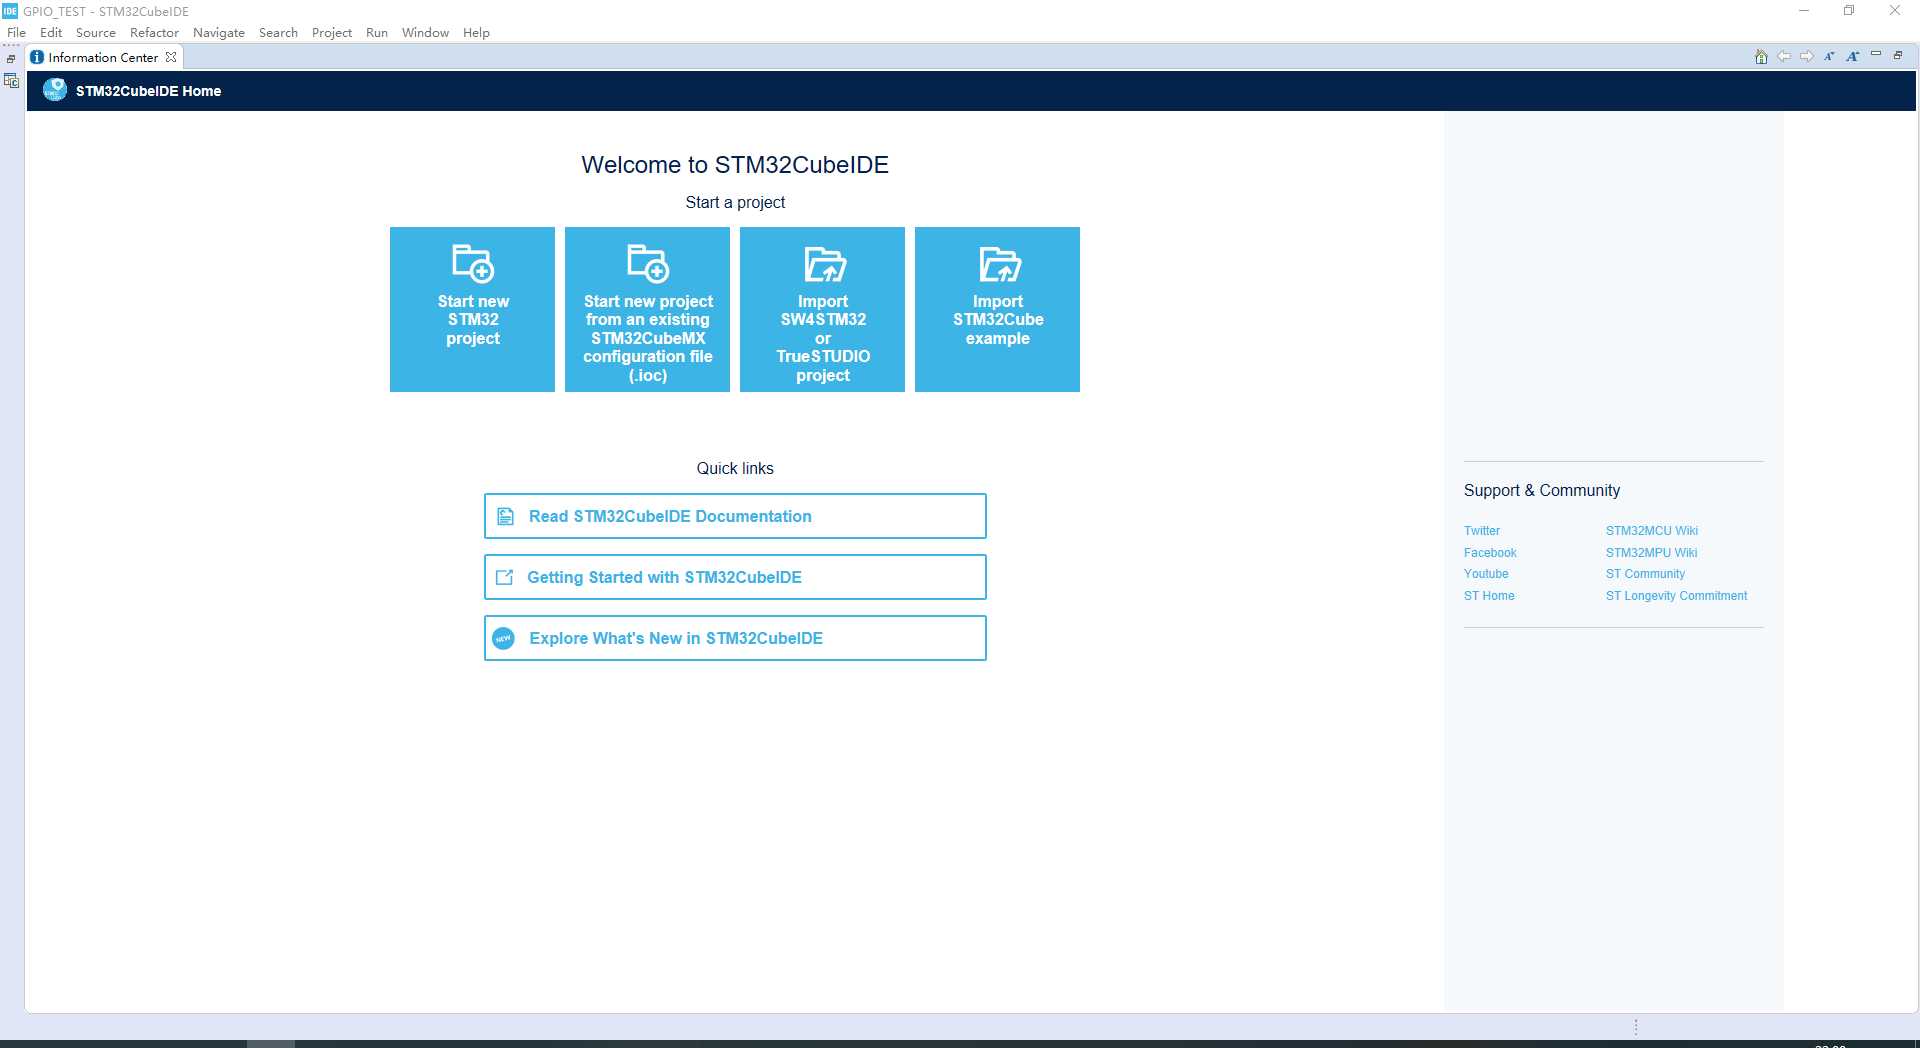Reduce font size with small A icon
Image resolution: width=1920 pixels, height=1048 pixels.
tap(1829, 57)
